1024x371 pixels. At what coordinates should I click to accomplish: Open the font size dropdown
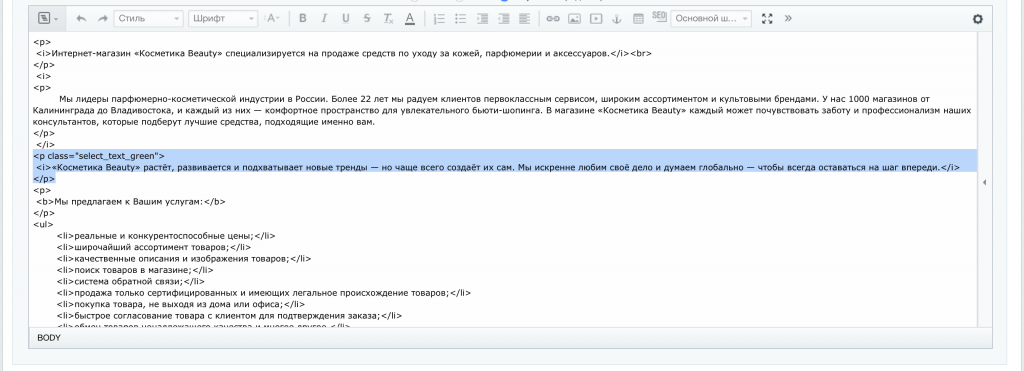point(272,18)
